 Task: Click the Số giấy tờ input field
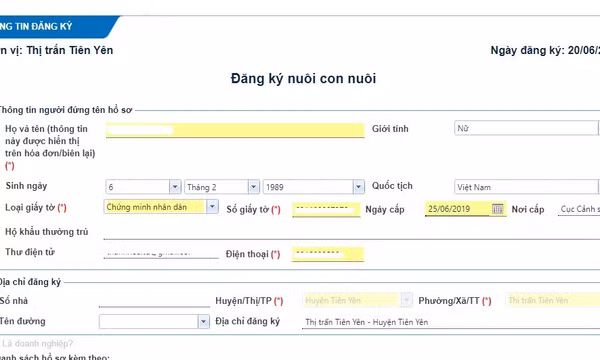326,210
